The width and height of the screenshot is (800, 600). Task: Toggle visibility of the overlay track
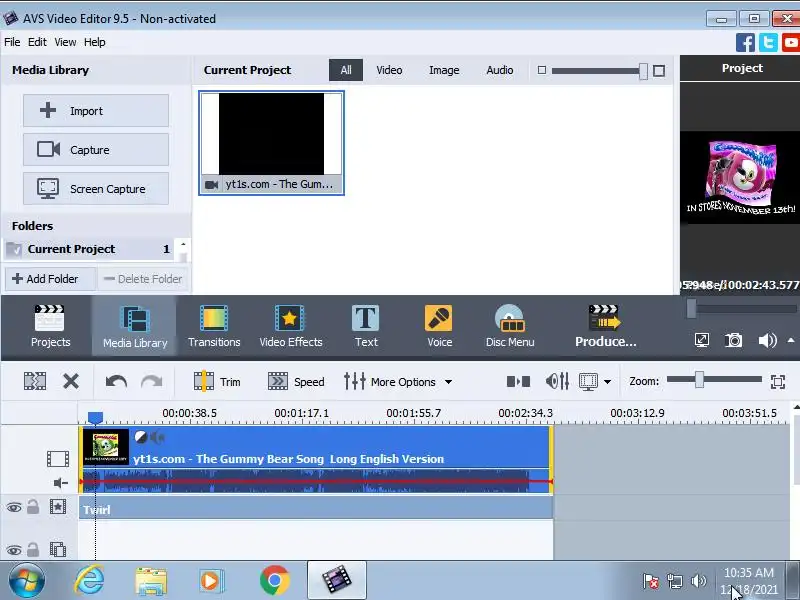click(x=14, y=550)
